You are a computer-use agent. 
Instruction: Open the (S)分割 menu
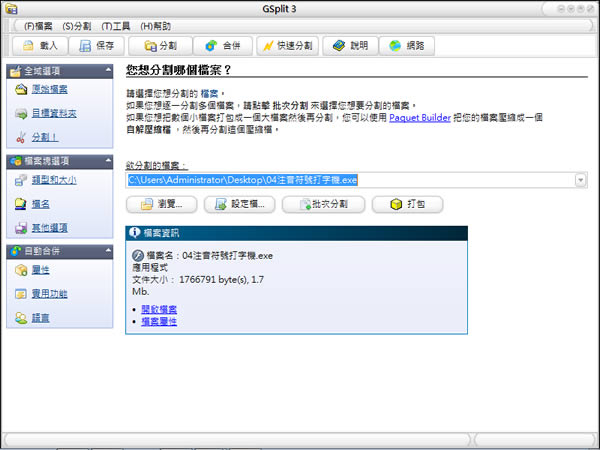click(x=77, y=26)
